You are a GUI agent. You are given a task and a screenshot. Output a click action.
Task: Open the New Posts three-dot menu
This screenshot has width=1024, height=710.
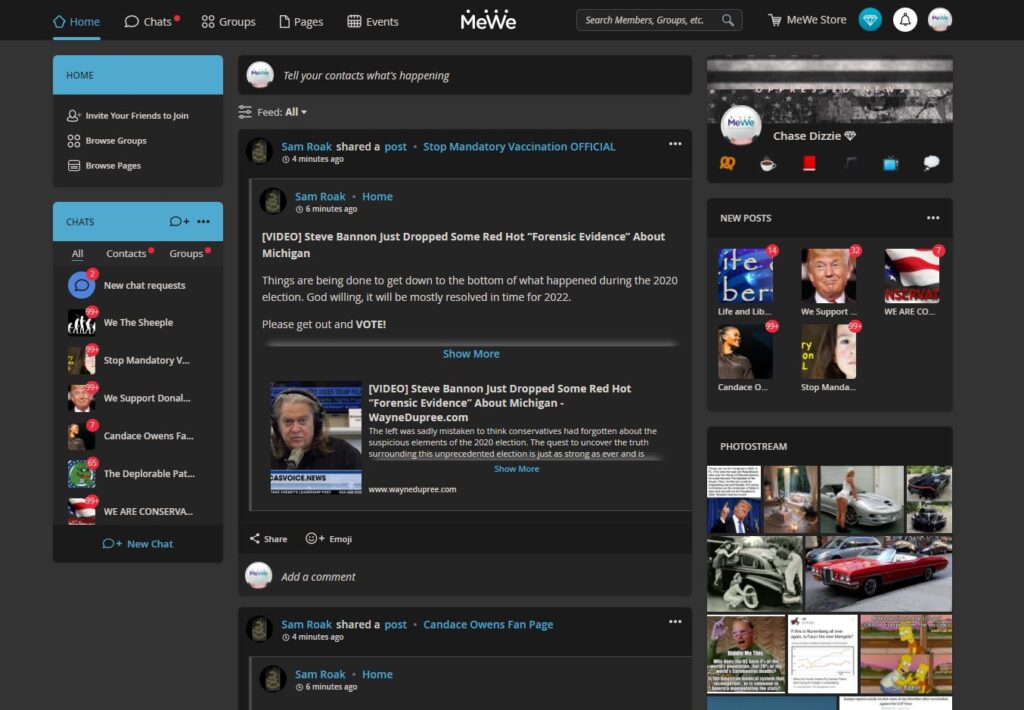click(933, 218)
